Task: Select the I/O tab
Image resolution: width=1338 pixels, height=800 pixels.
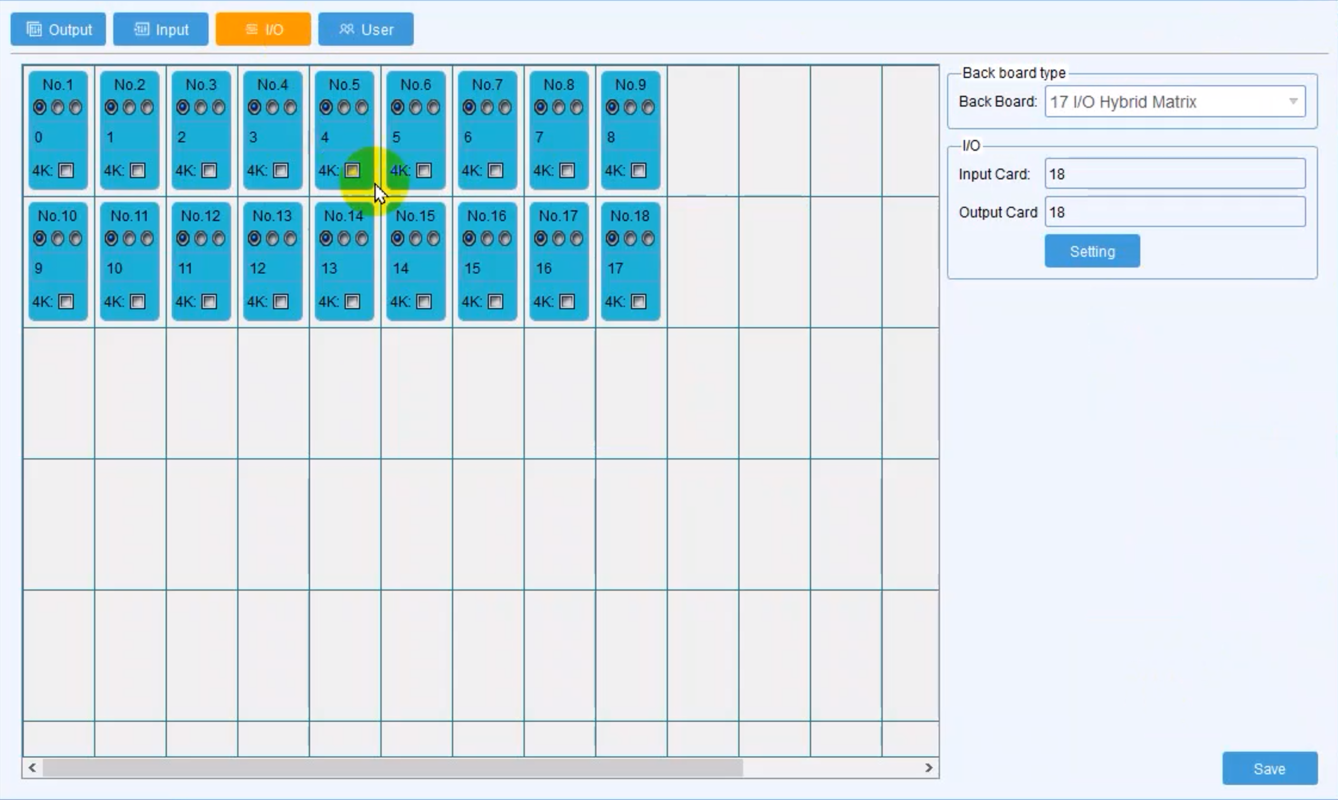Action: click(263, 30)
